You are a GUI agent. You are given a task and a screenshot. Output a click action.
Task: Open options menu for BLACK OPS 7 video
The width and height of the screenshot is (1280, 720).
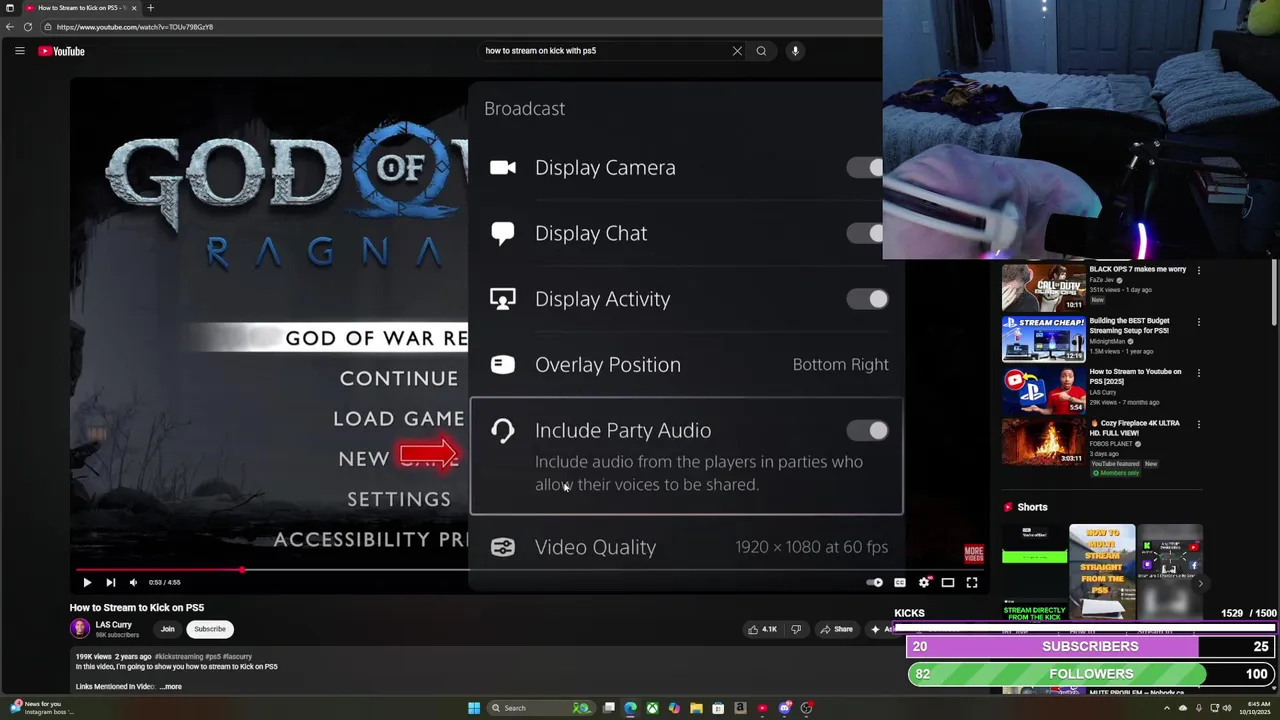pyautogui.click(x=1199, y=270)
